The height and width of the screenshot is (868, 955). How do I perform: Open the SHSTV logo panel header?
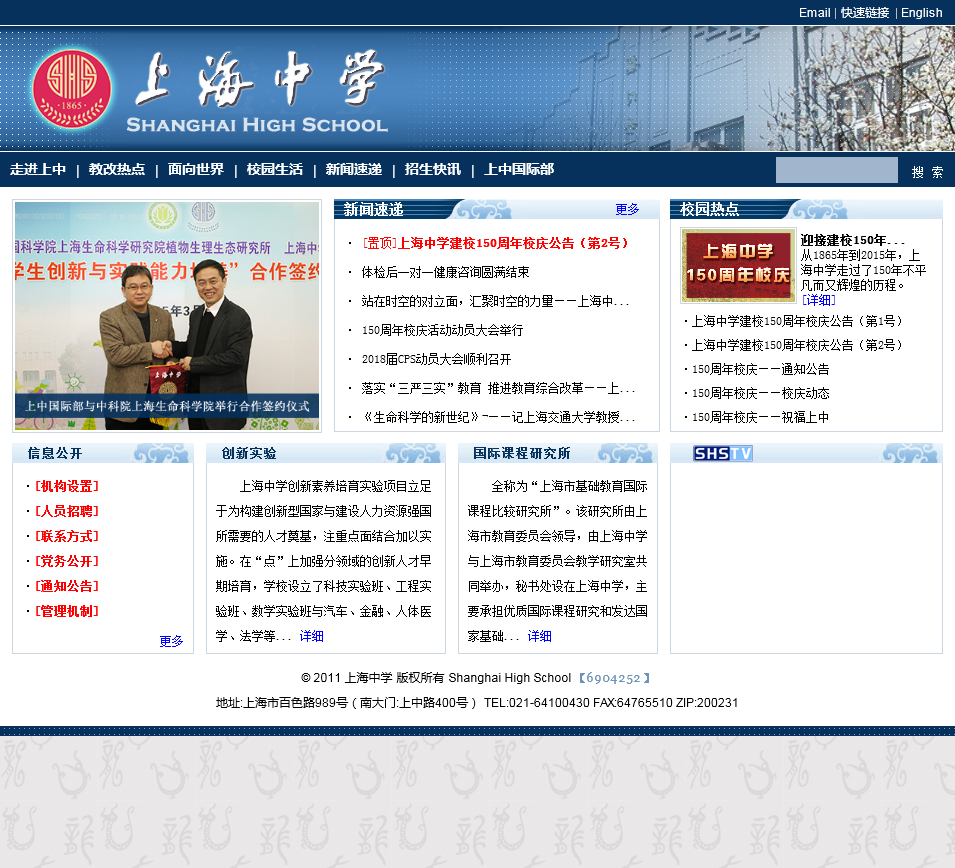click(722, 453)
